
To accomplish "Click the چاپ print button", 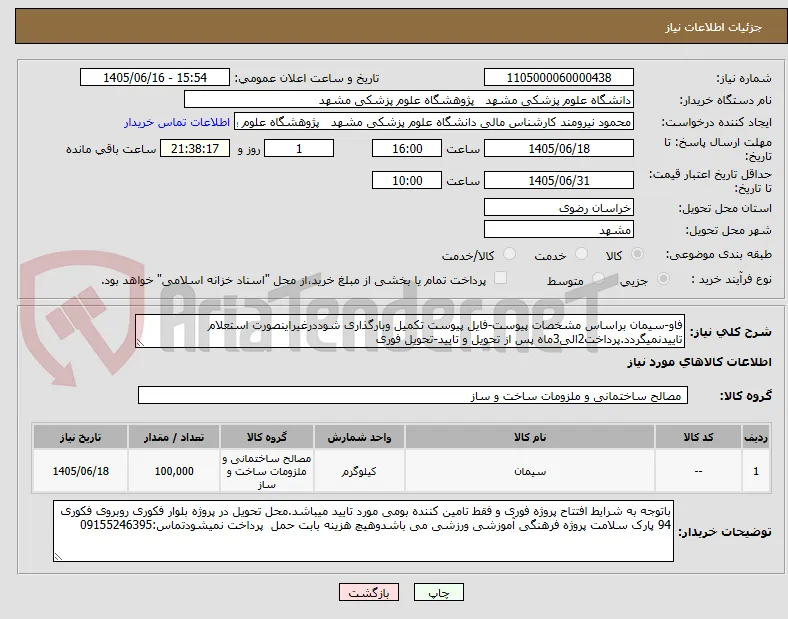I will 439,593.
